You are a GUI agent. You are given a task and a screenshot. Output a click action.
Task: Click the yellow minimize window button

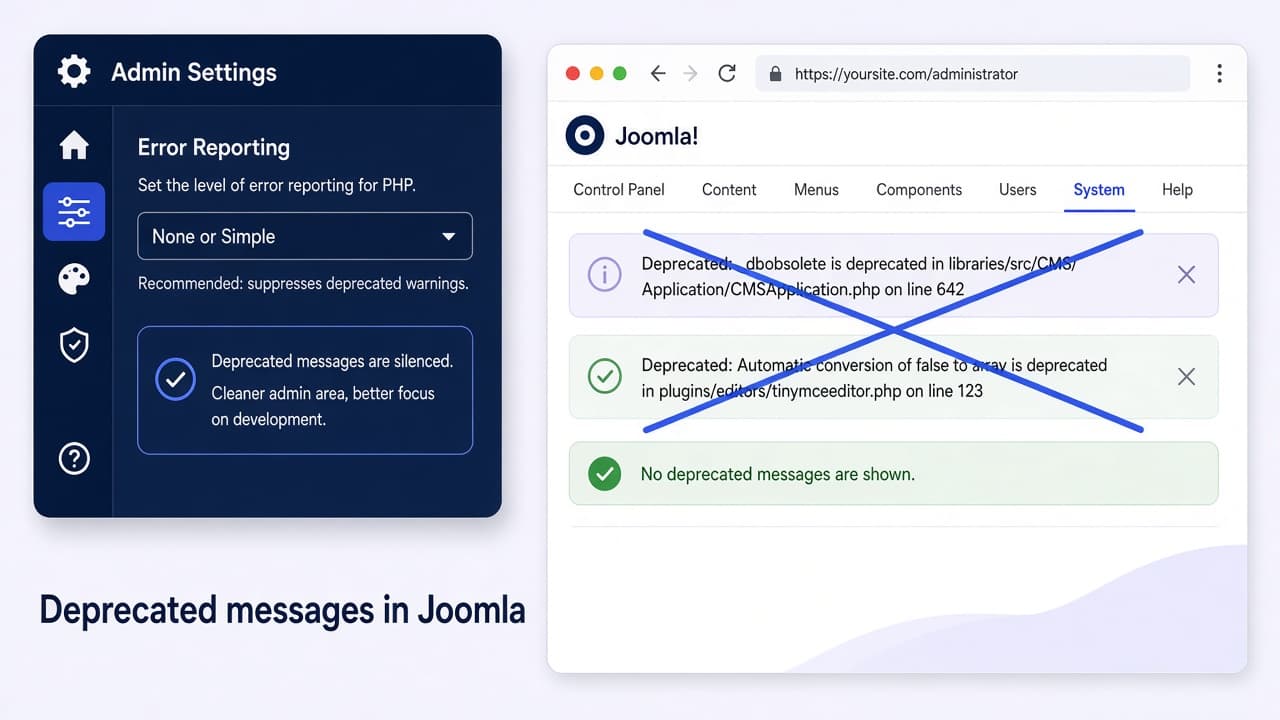[x=597, y=73]
